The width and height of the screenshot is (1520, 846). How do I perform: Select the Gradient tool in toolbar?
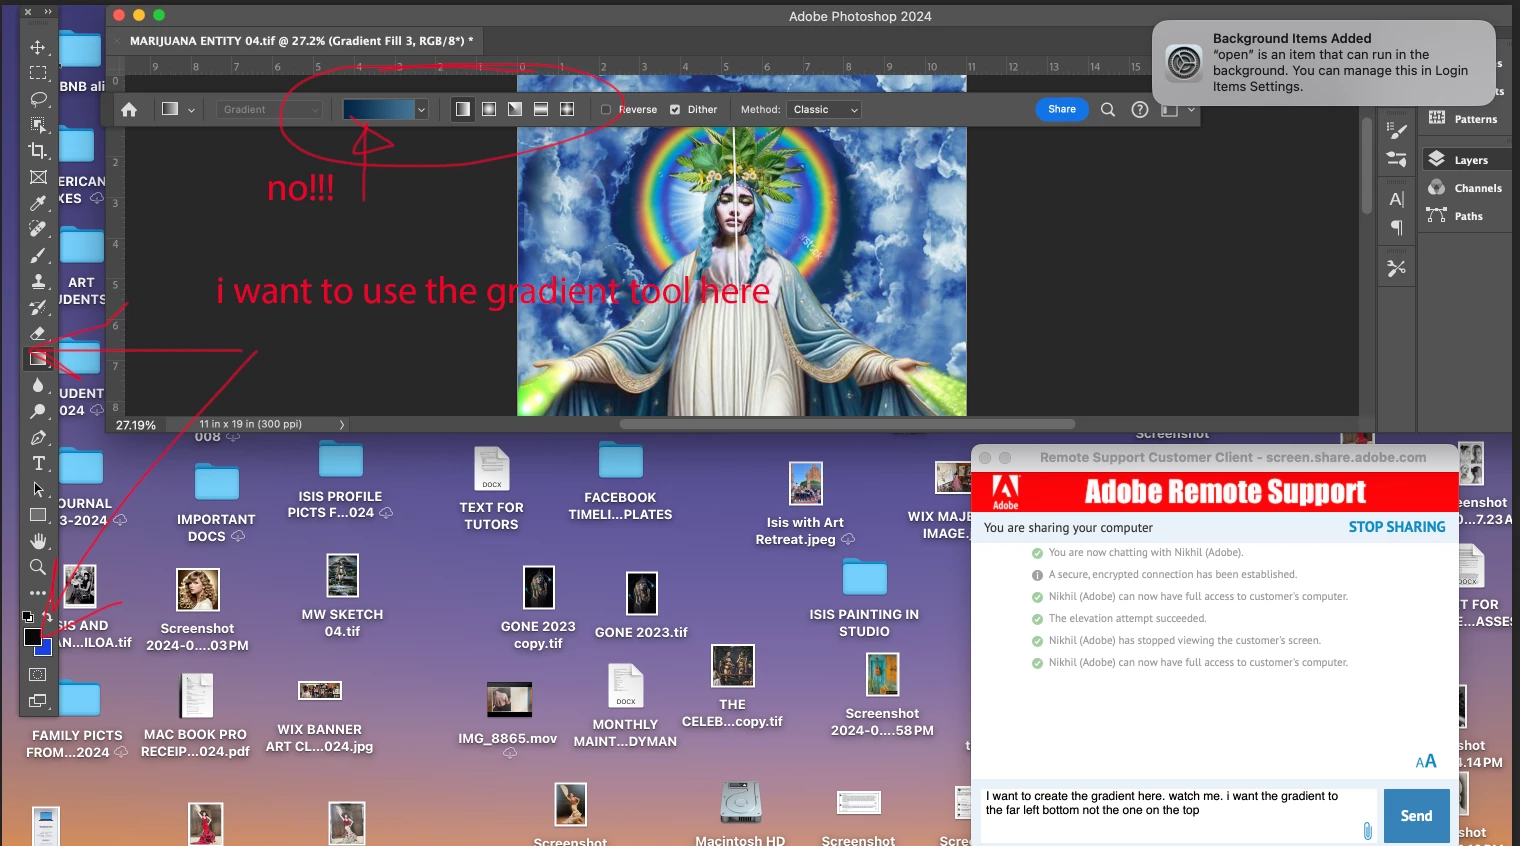[38, 359]
